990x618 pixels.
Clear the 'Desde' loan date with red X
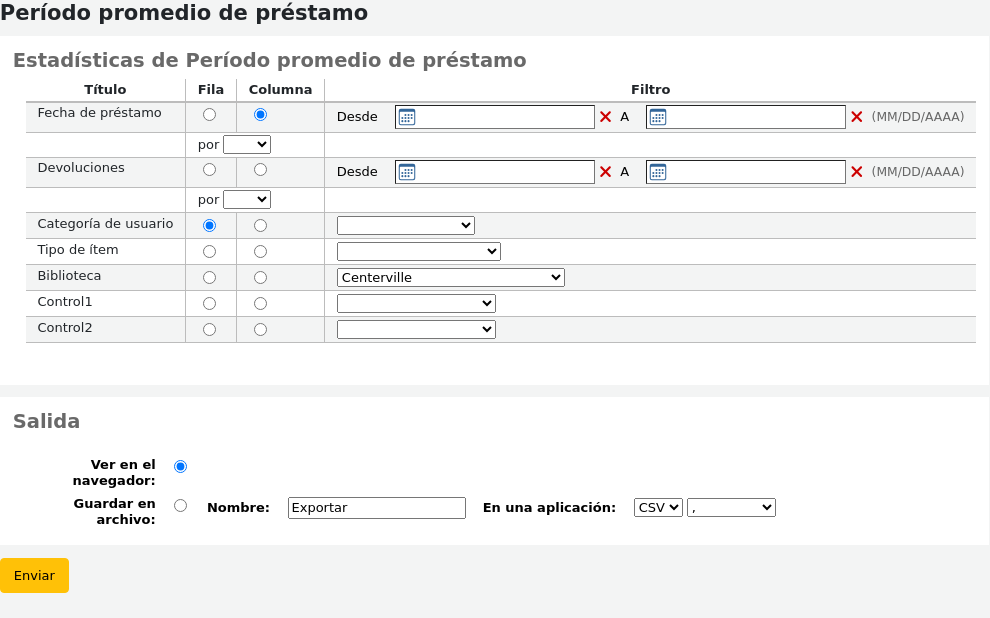[604, 116]
